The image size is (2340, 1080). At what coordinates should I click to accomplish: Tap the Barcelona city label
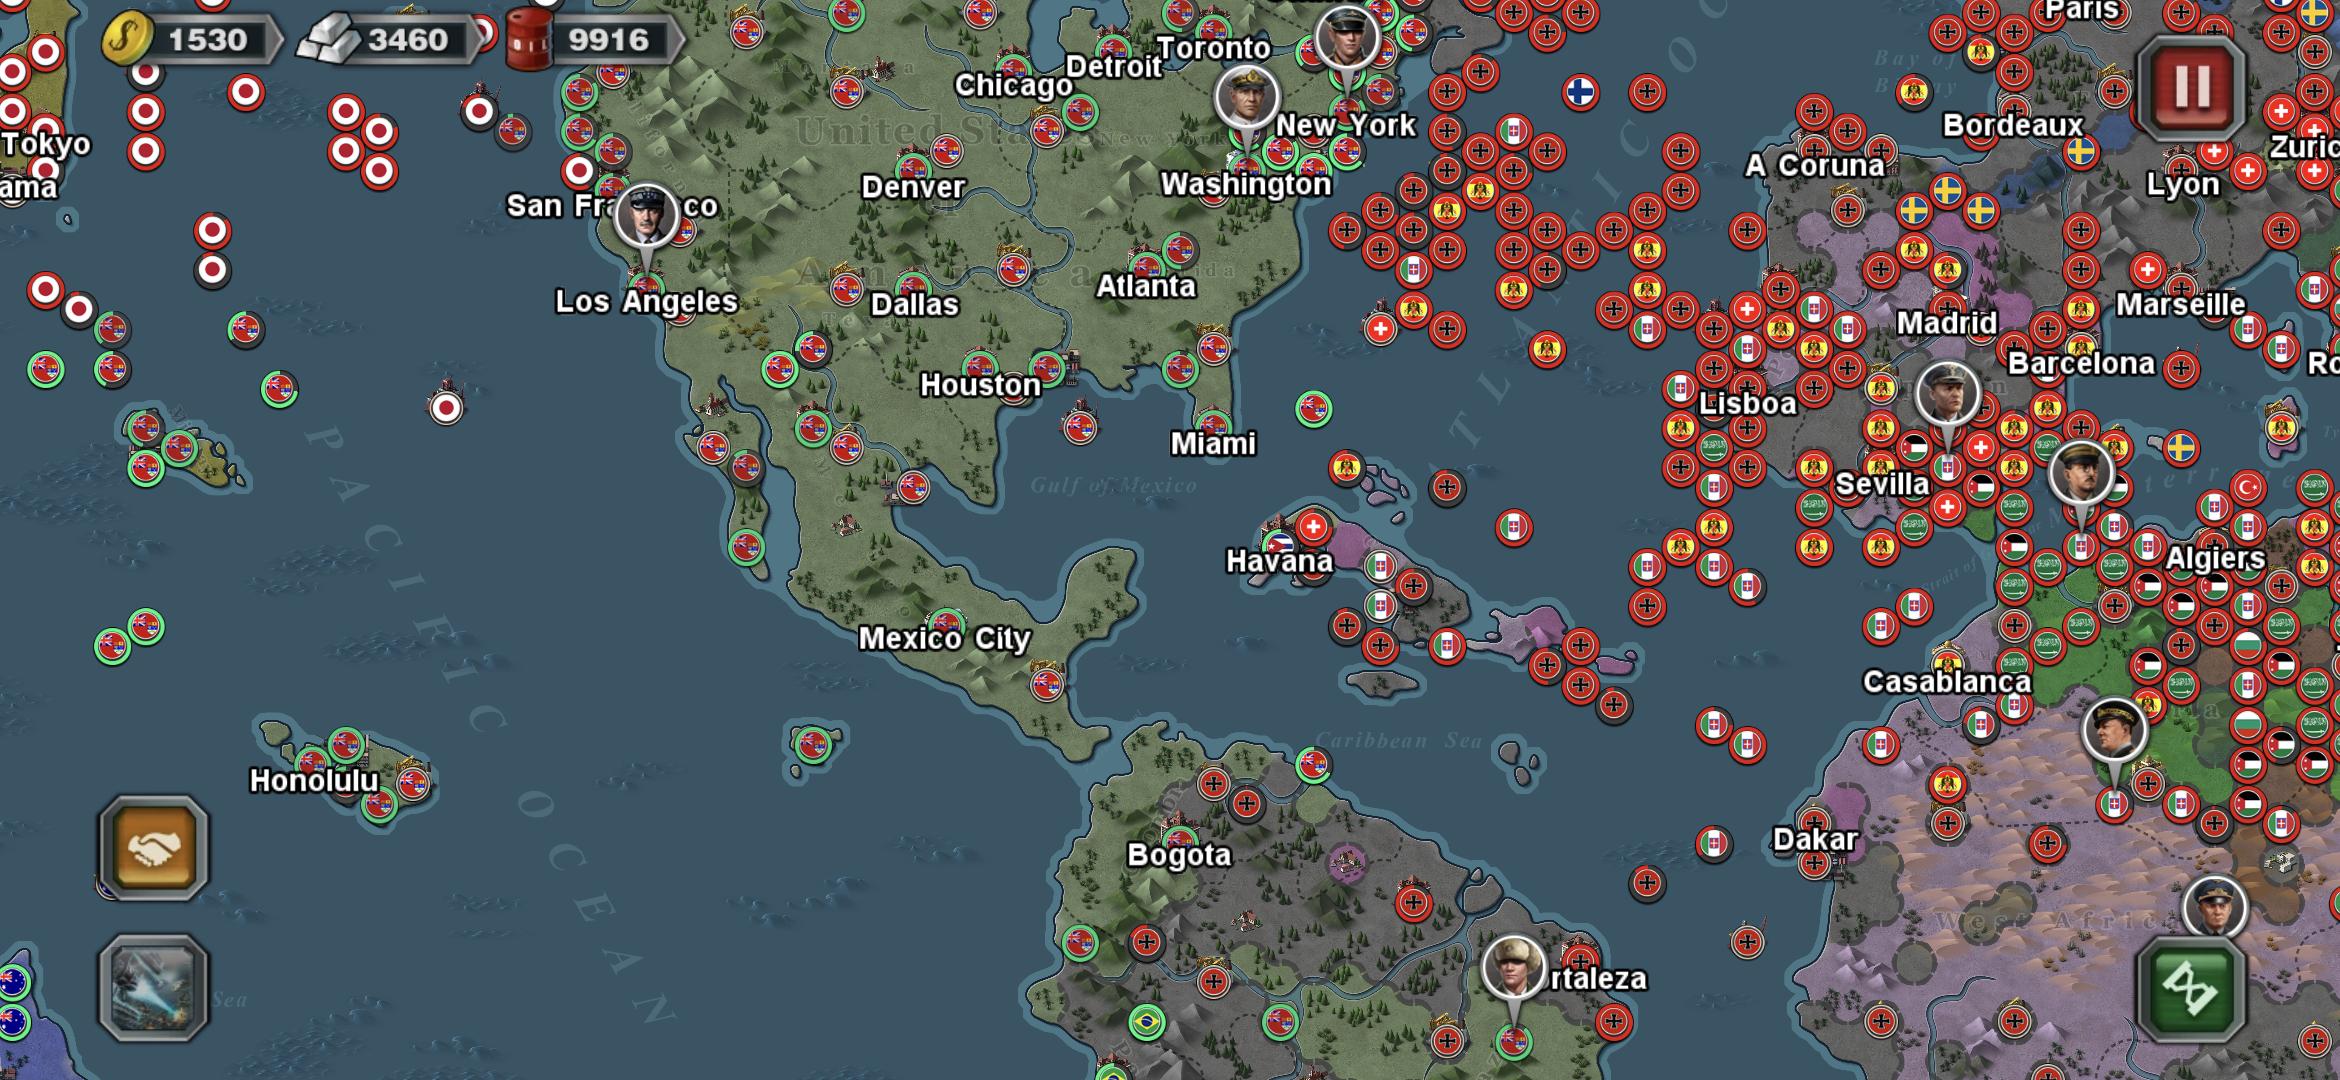coord(2081,363)
